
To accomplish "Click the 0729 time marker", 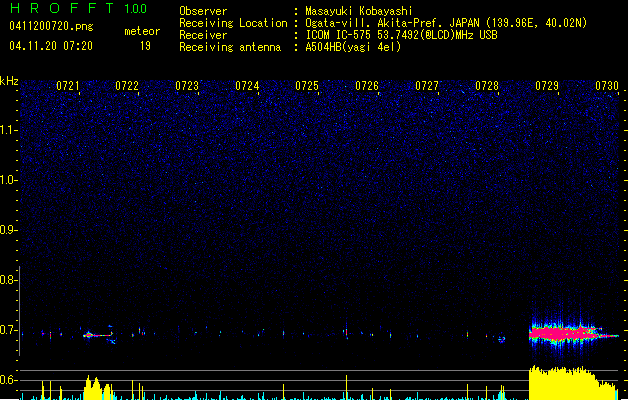I will pos(547,86).
